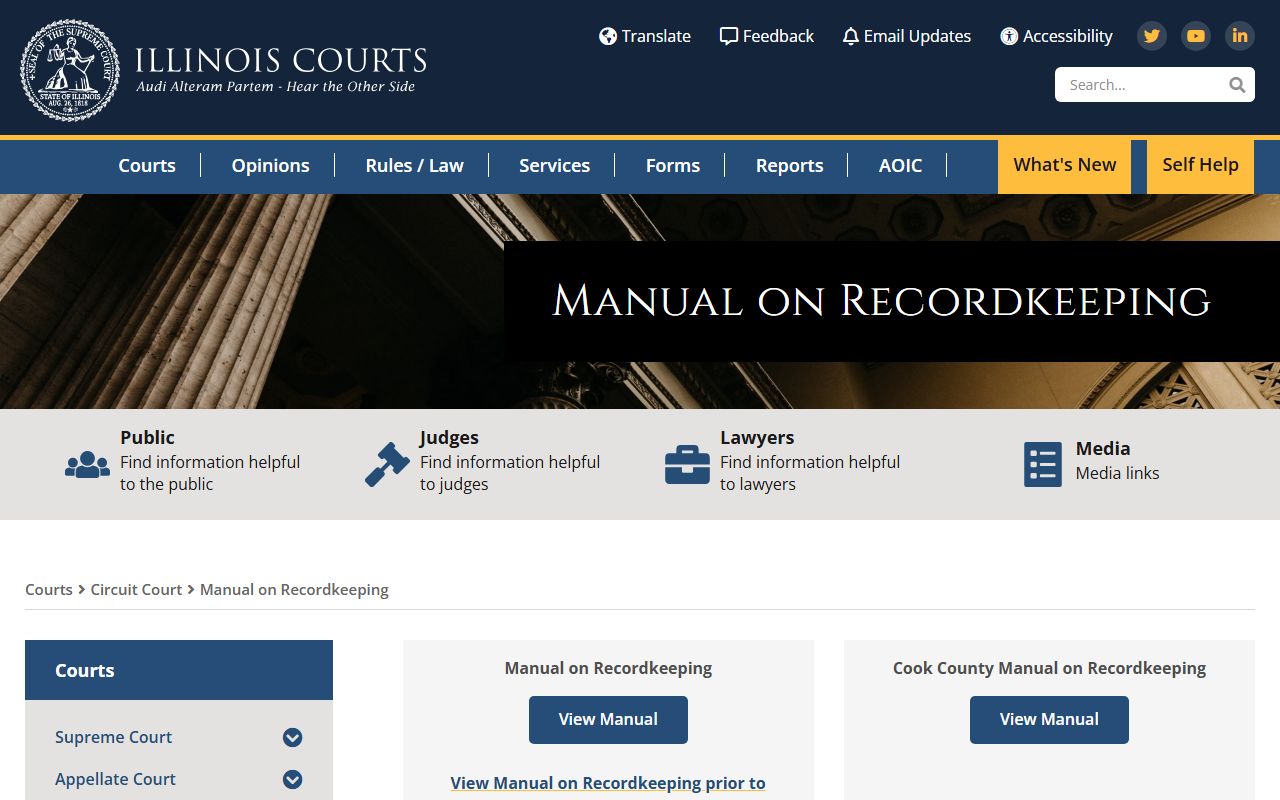1280x800 pixels.
Task: Open the Reports navigation menu
Action: [x=789, y=166]
